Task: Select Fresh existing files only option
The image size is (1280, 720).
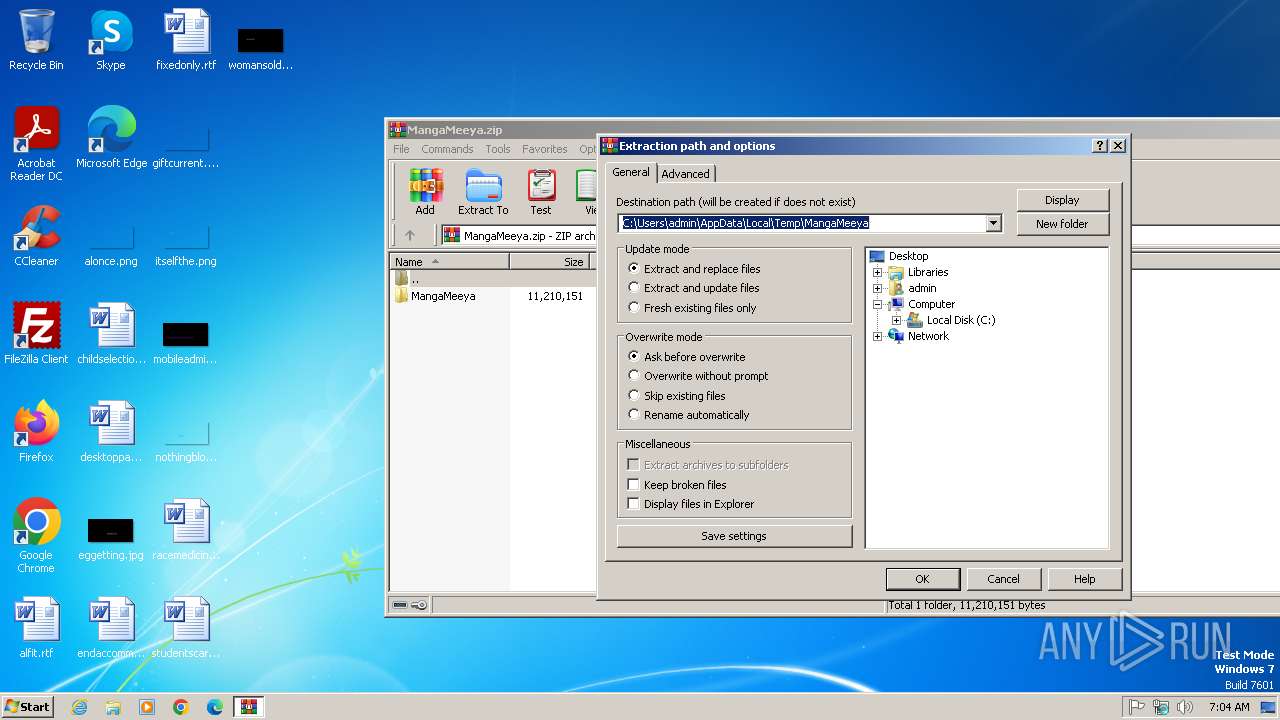Action: 692,308
